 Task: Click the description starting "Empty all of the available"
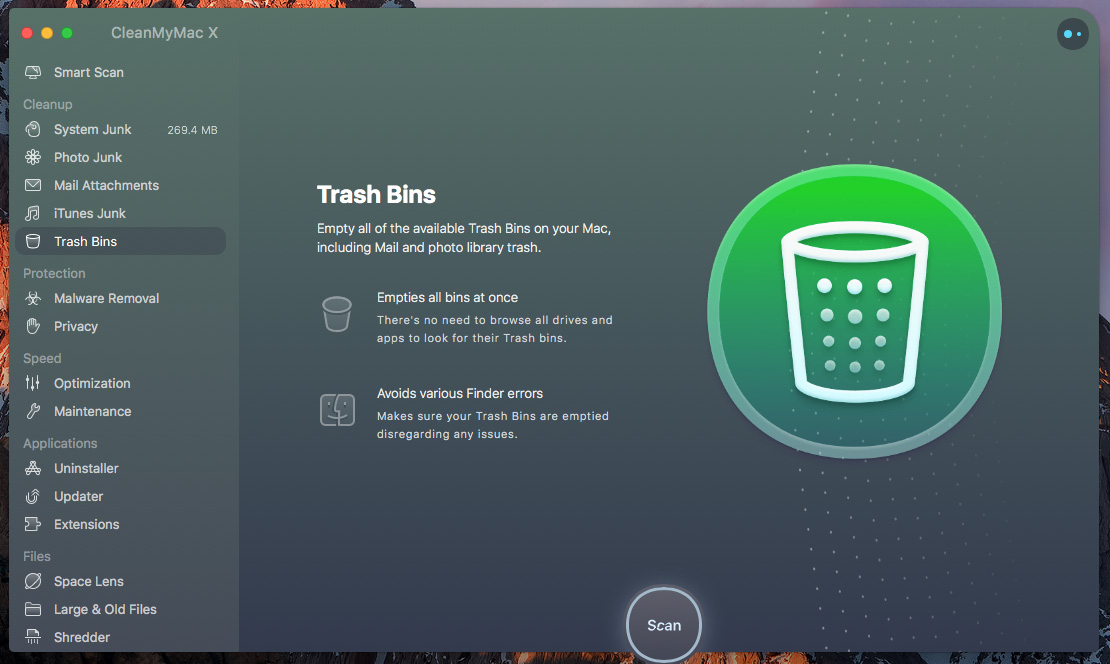click(x=464, y=238)
